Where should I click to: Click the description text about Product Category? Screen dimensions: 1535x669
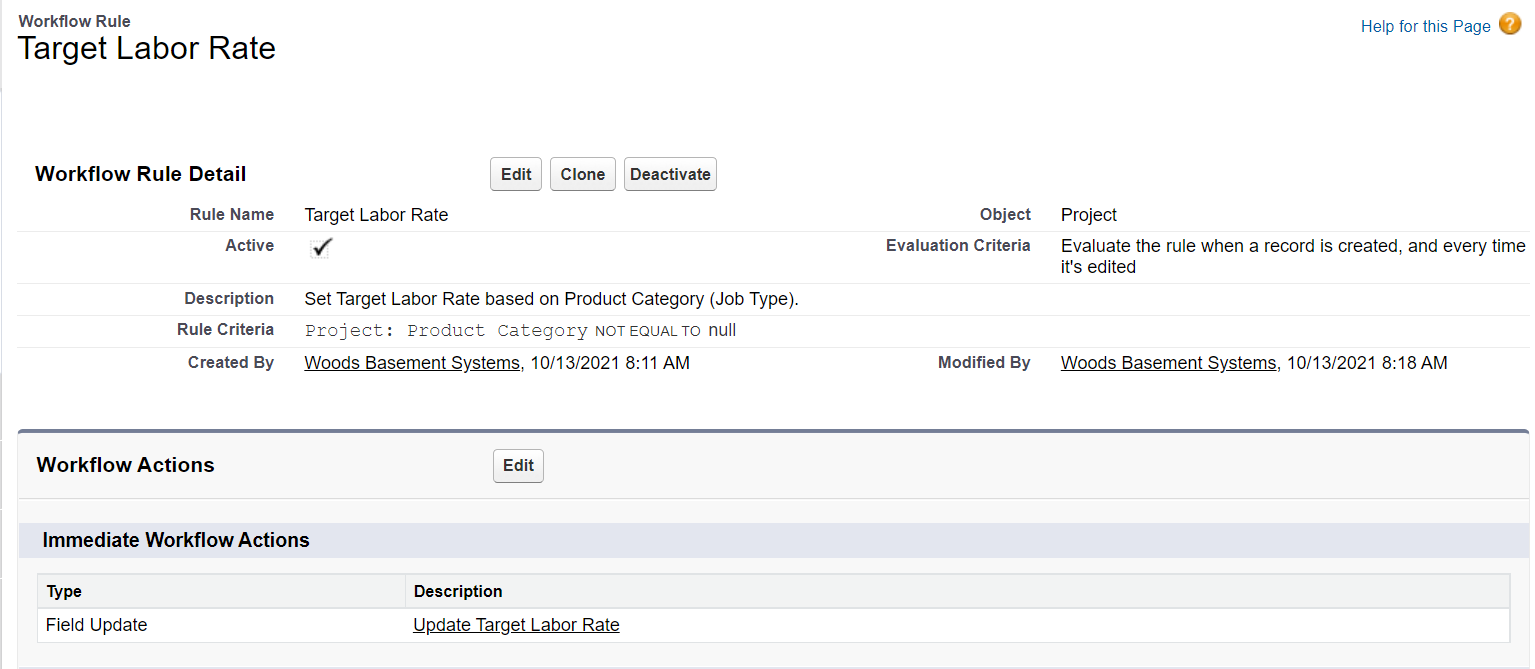click(x=551, y=299)
